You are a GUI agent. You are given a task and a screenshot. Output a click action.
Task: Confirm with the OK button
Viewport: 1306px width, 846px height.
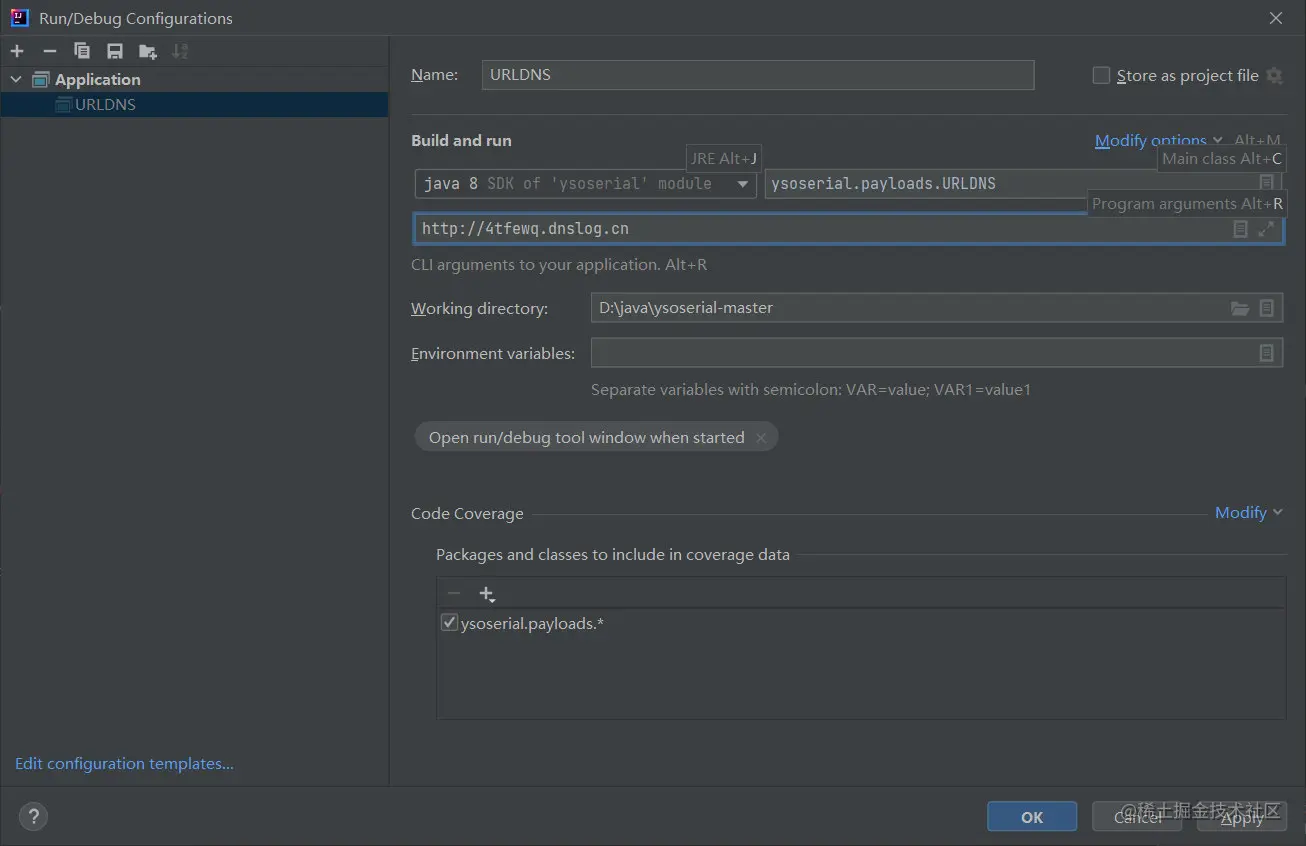1032,817
